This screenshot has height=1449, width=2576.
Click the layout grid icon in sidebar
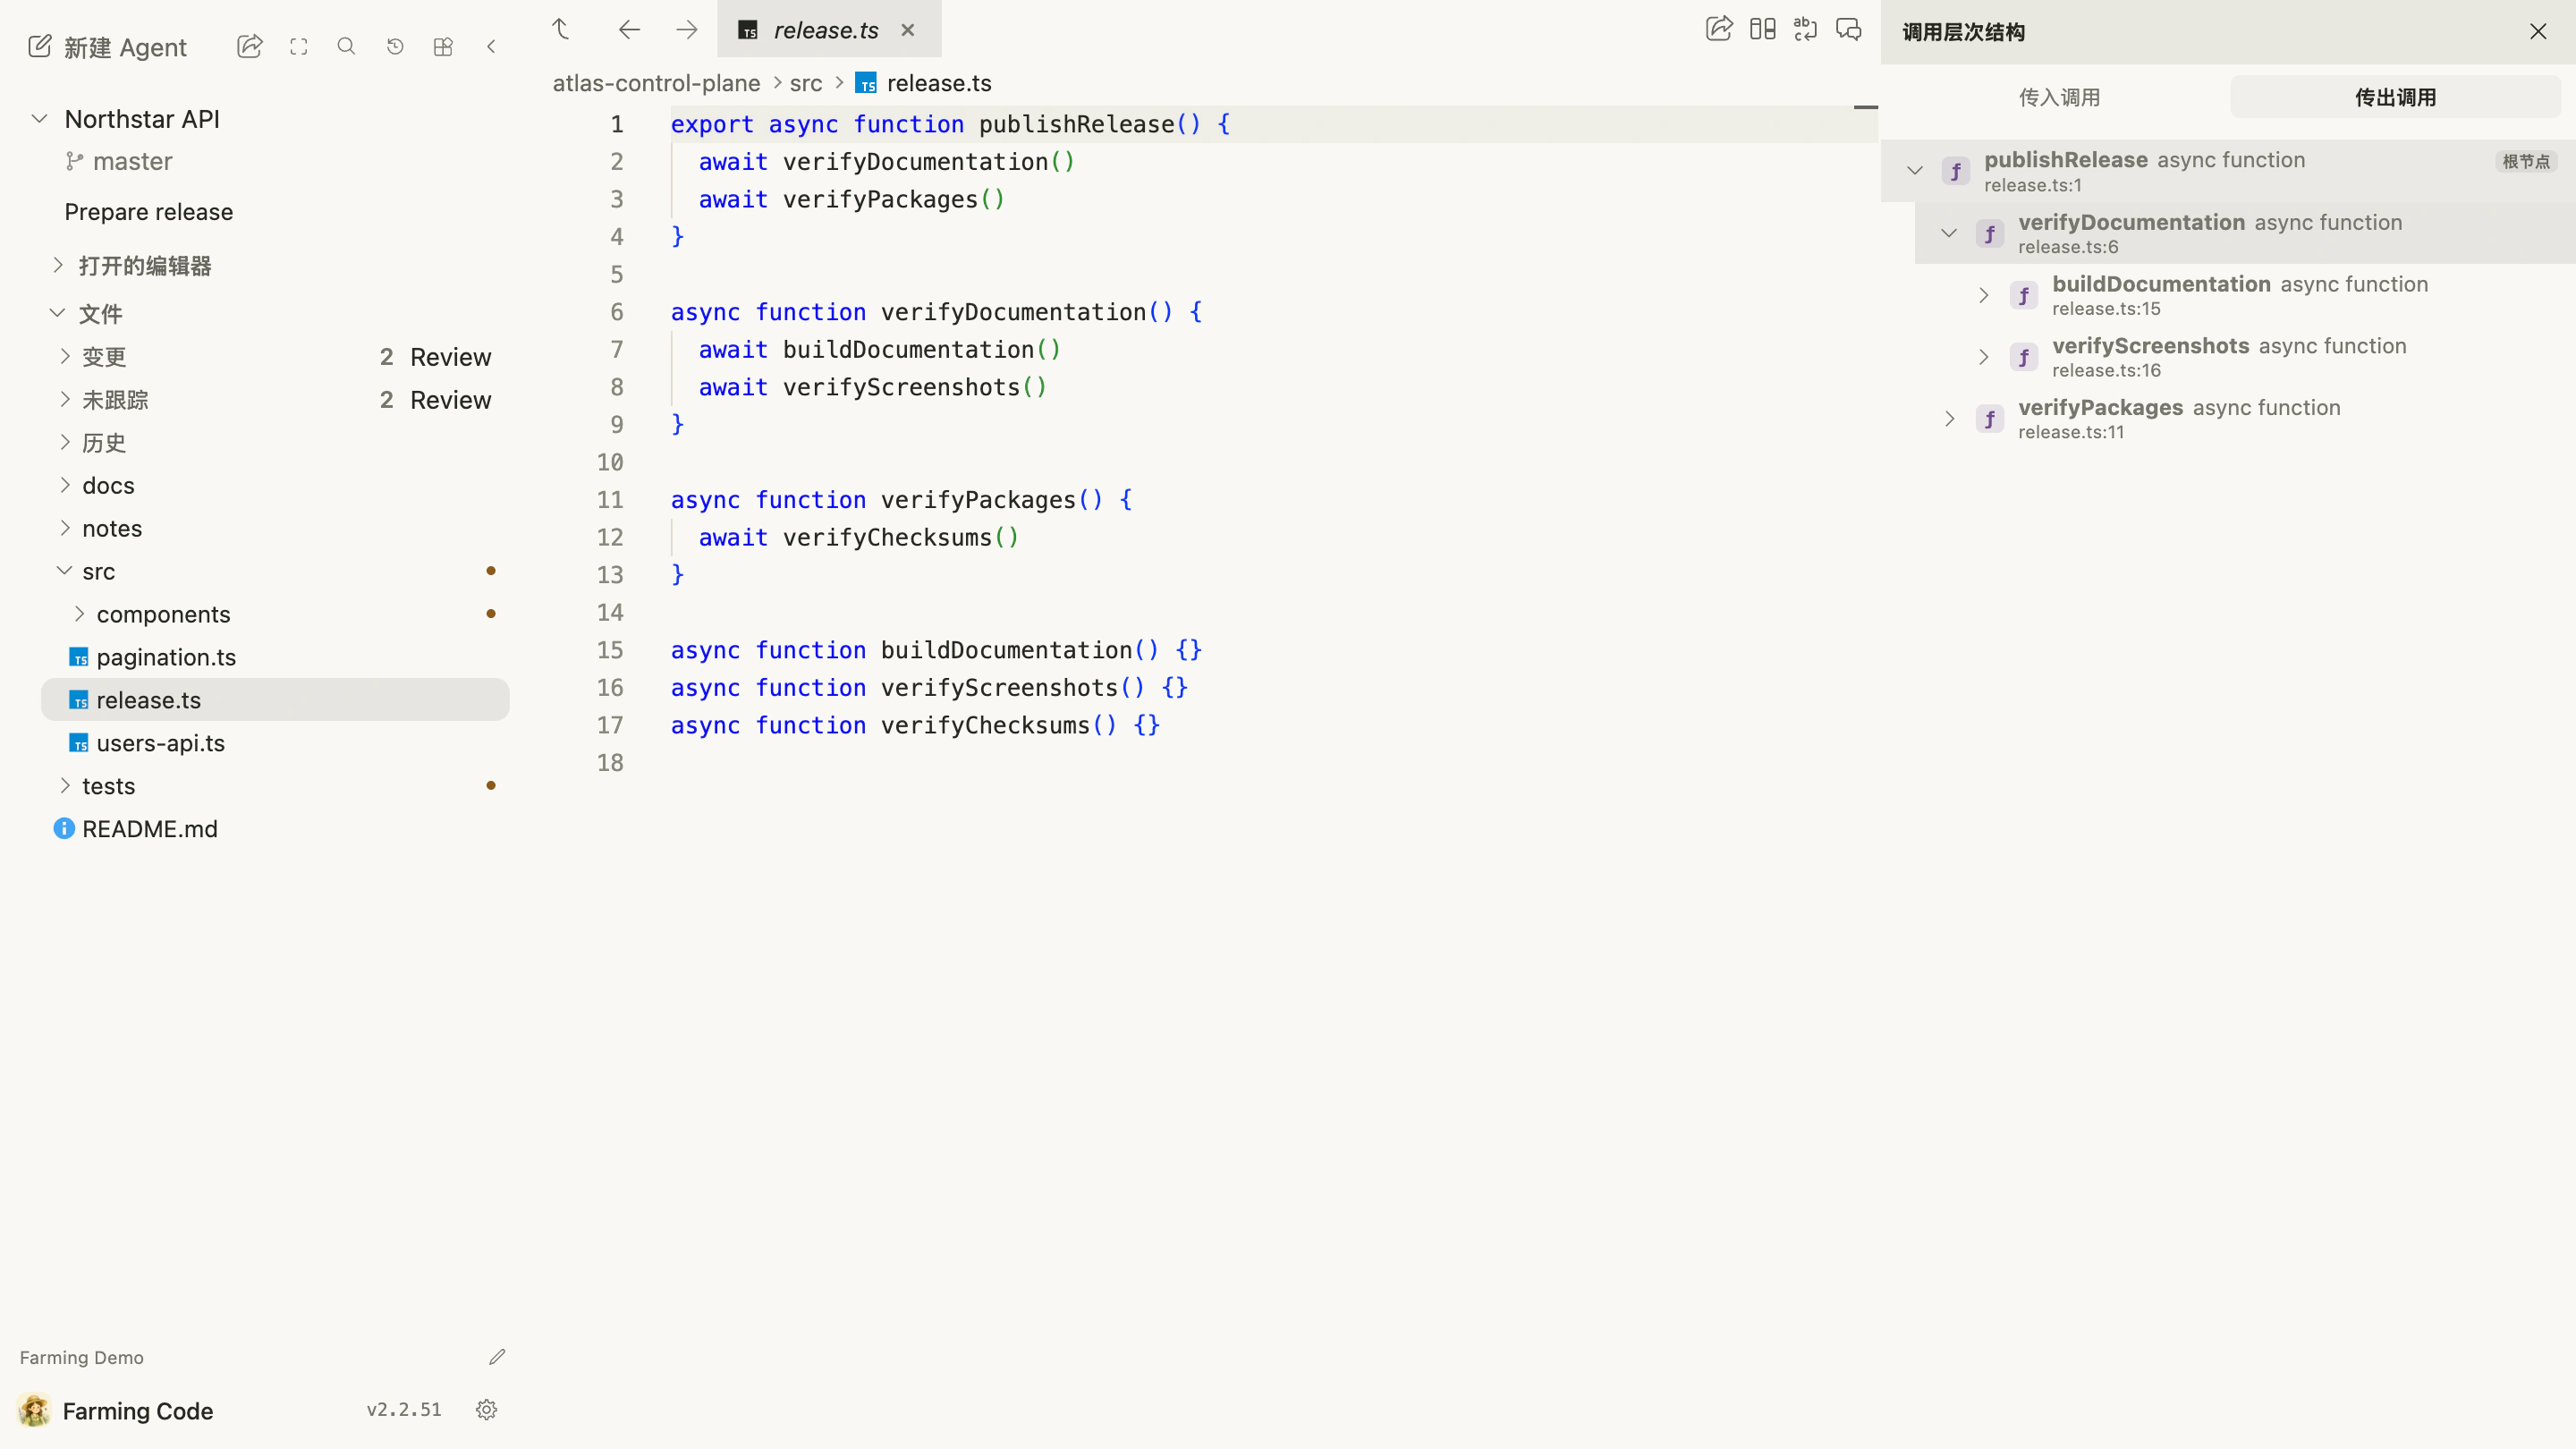(x=443, y=46)
